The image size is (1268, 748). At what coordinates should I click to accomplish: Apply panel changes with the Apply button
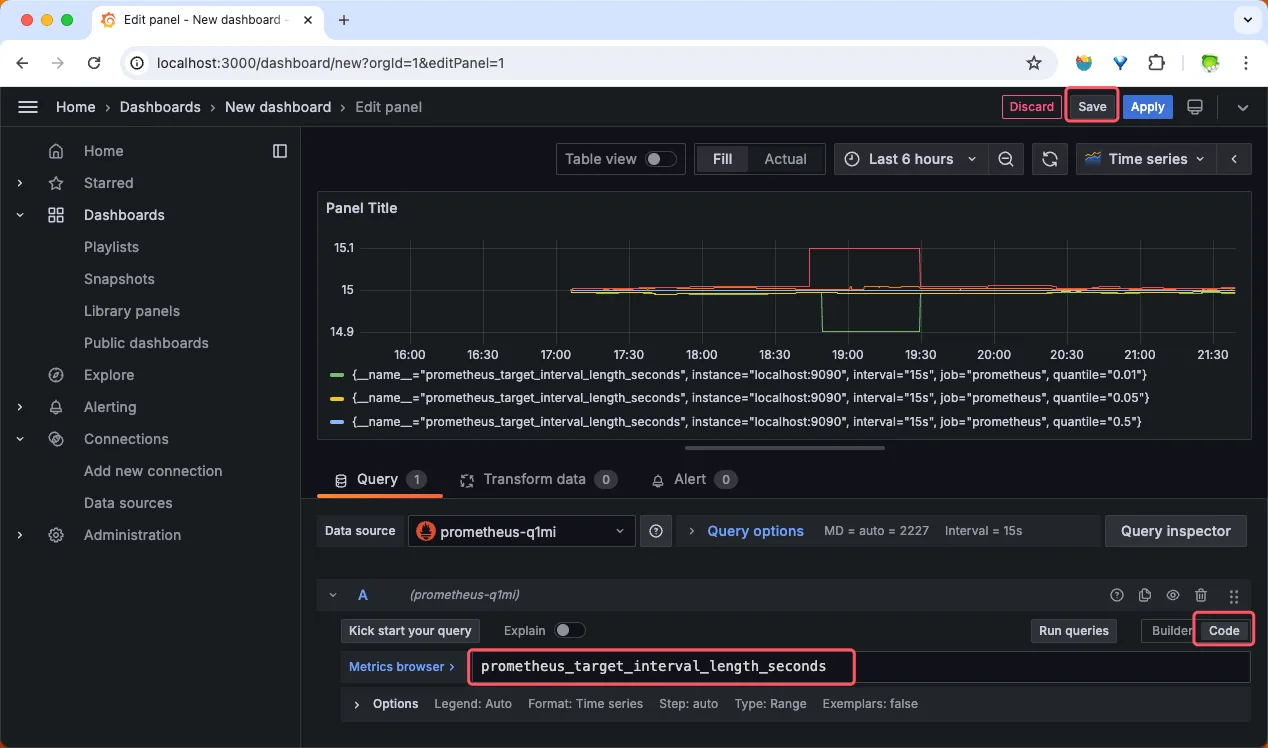tap(1147, 107)
